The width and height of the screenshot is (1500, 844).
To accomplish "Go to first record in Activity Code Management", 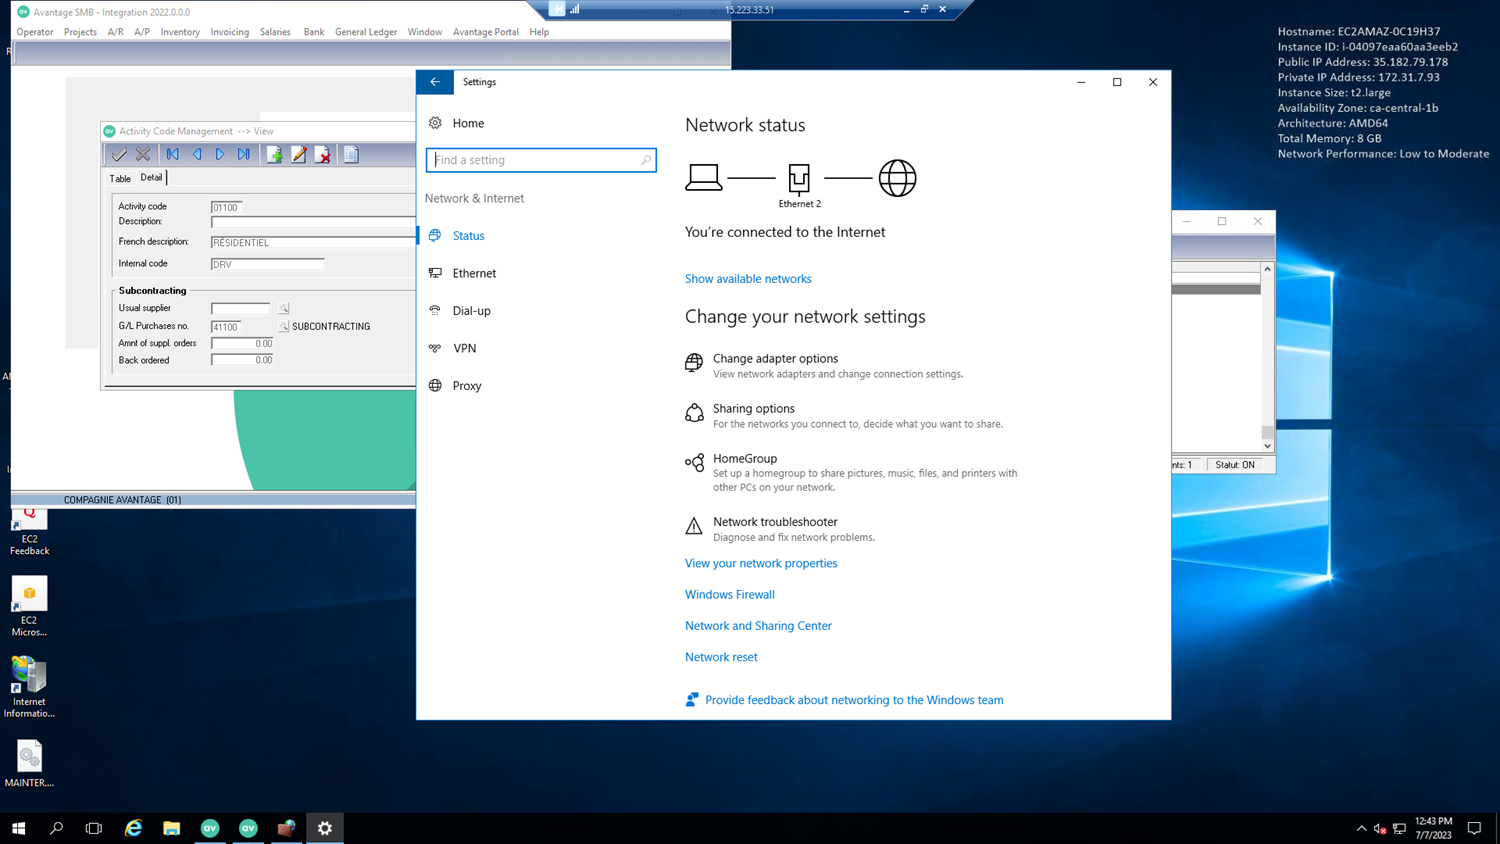I will tap(173, 155).
